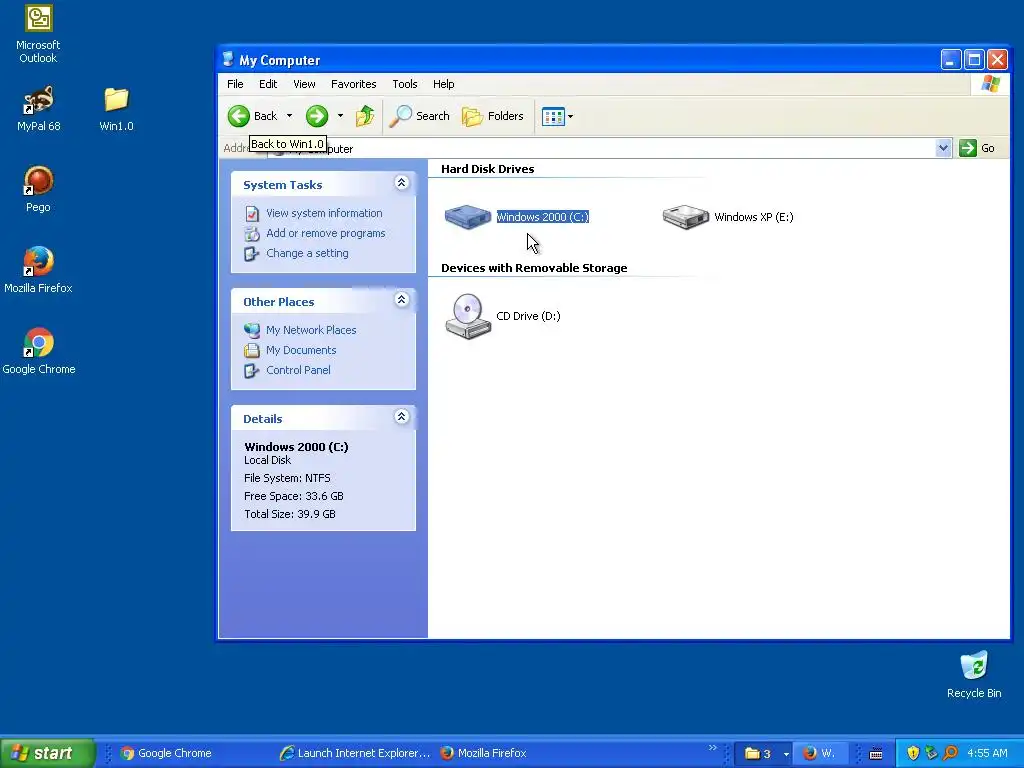Click the green Forward arrow button
The image size is (1024, 768).
(317, 116)
